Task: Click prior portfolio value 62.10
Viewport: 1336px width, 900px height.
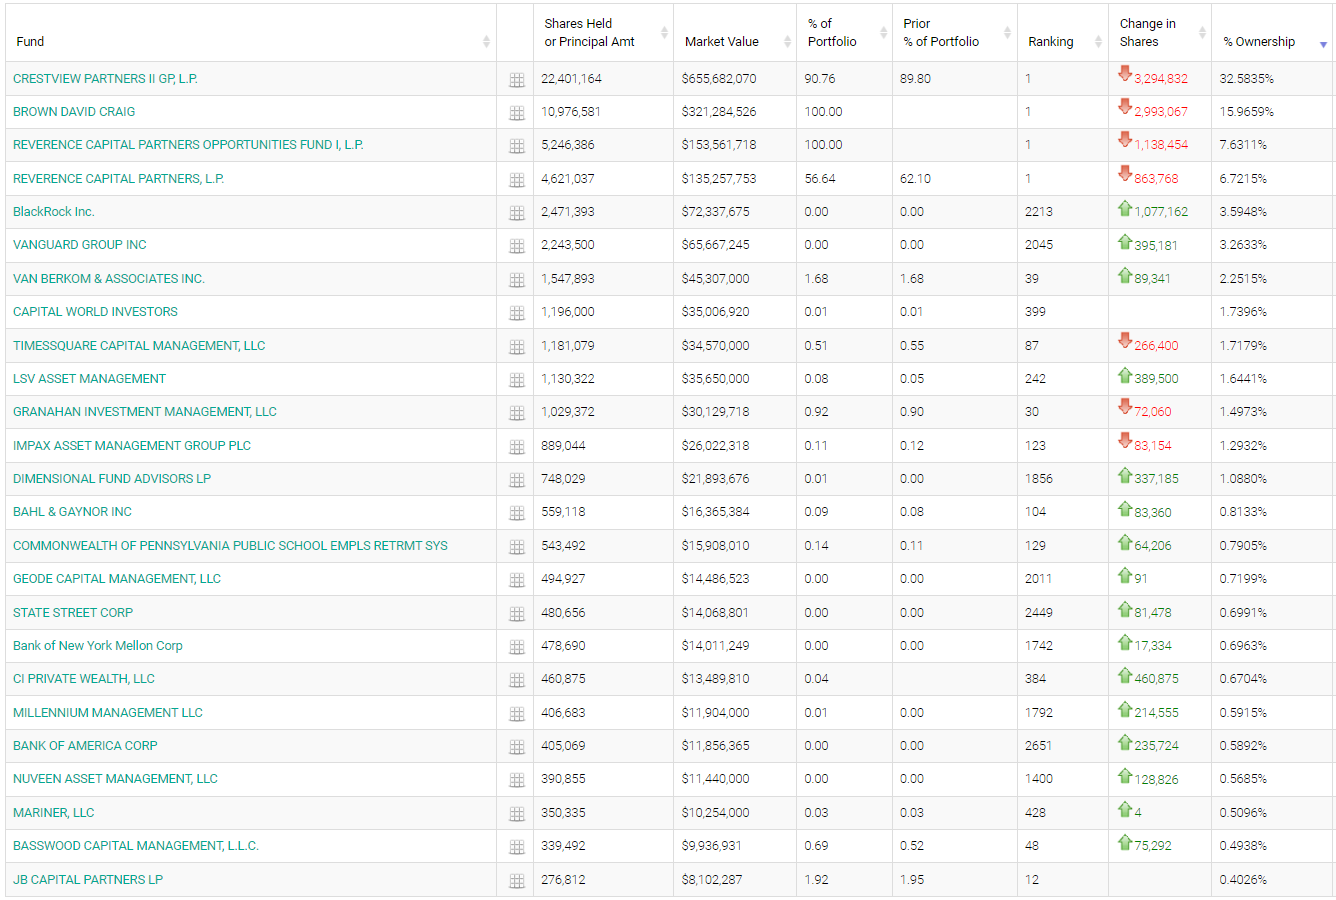Action: point(915,179)
